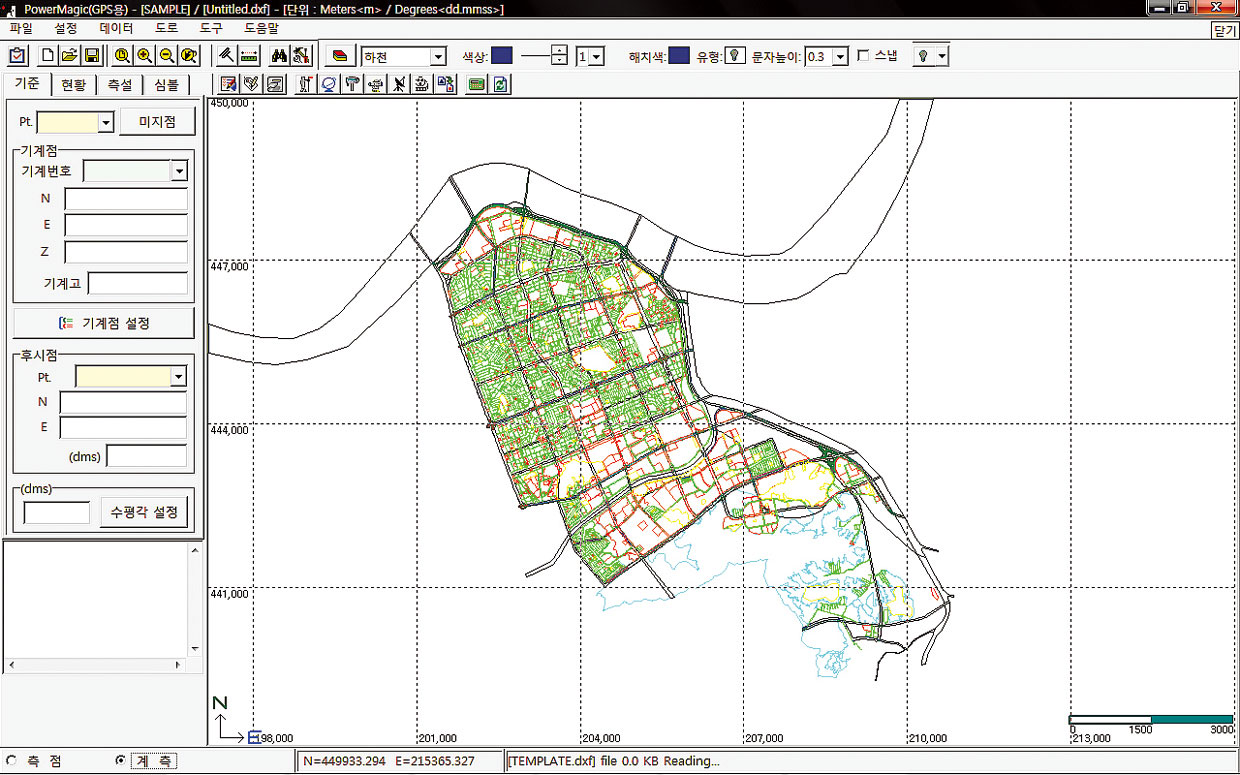Switch to the 현황 tab
Screen dimensions: 1240x775
pyautogui.click(x=73, y=85)
